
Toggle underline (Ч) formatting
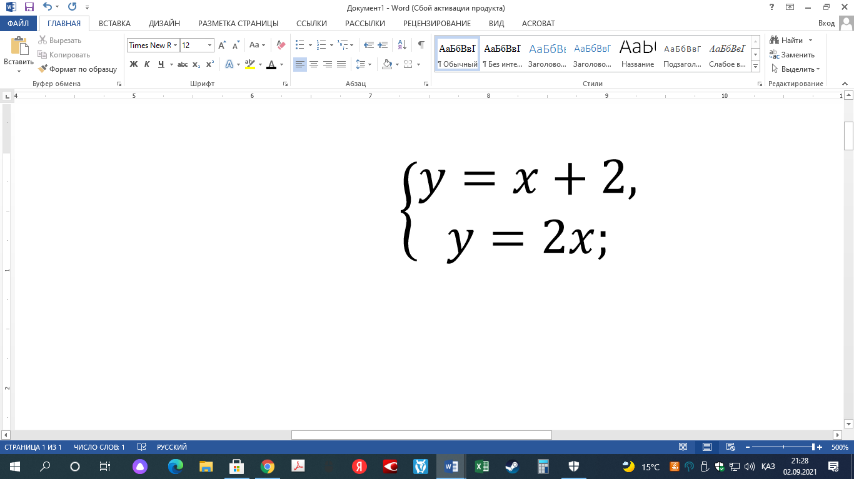pyautogui.click(x=161, y=64)
